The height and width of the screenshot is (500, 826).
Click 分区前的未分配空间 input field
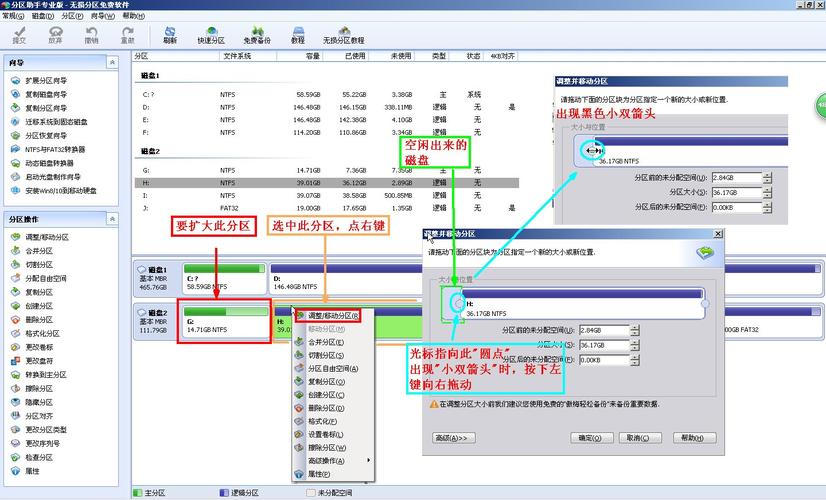point(604,330)
